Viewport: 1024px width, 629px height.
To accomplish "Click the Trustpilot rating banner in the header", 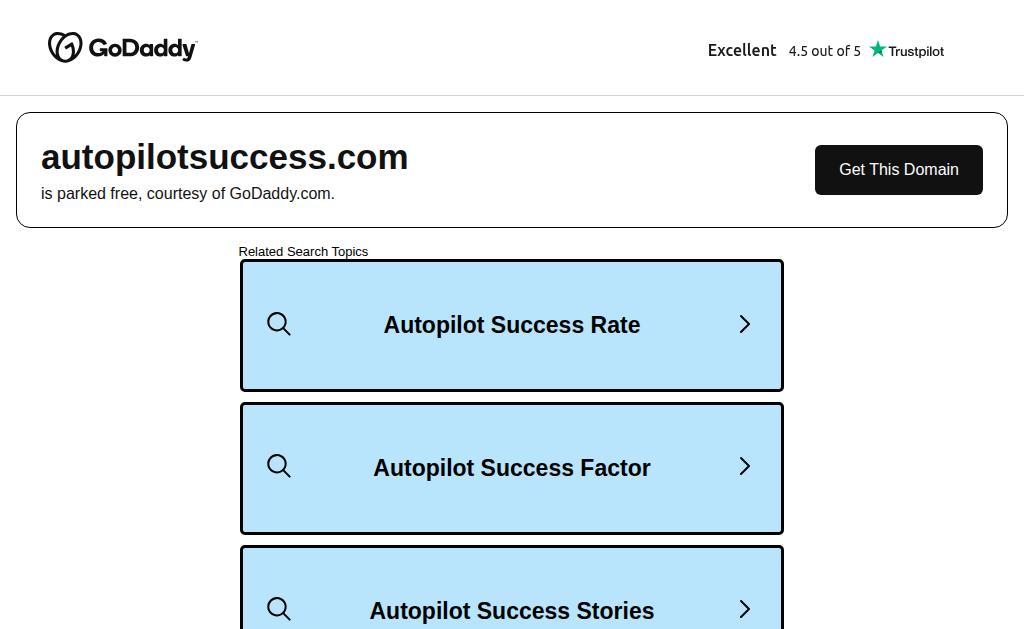I will tap(826, 50).
